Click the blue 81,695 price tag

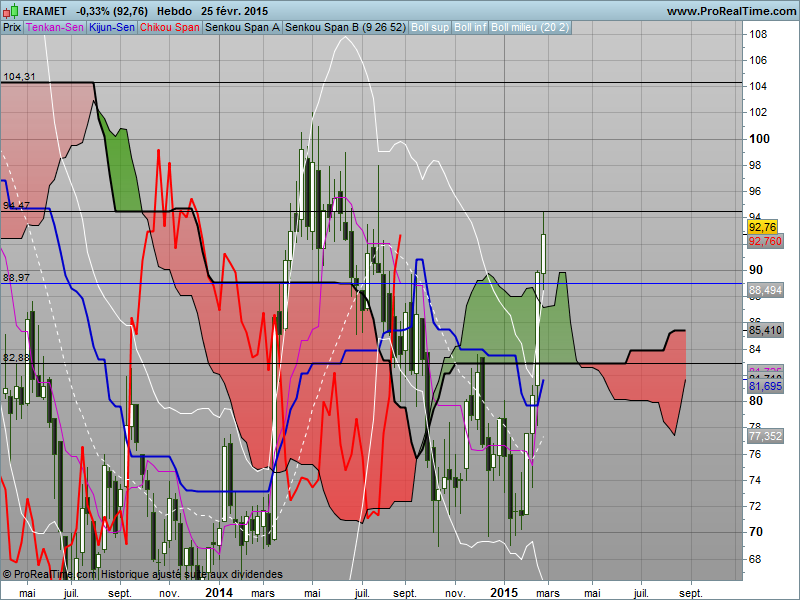tap(765, 386)
